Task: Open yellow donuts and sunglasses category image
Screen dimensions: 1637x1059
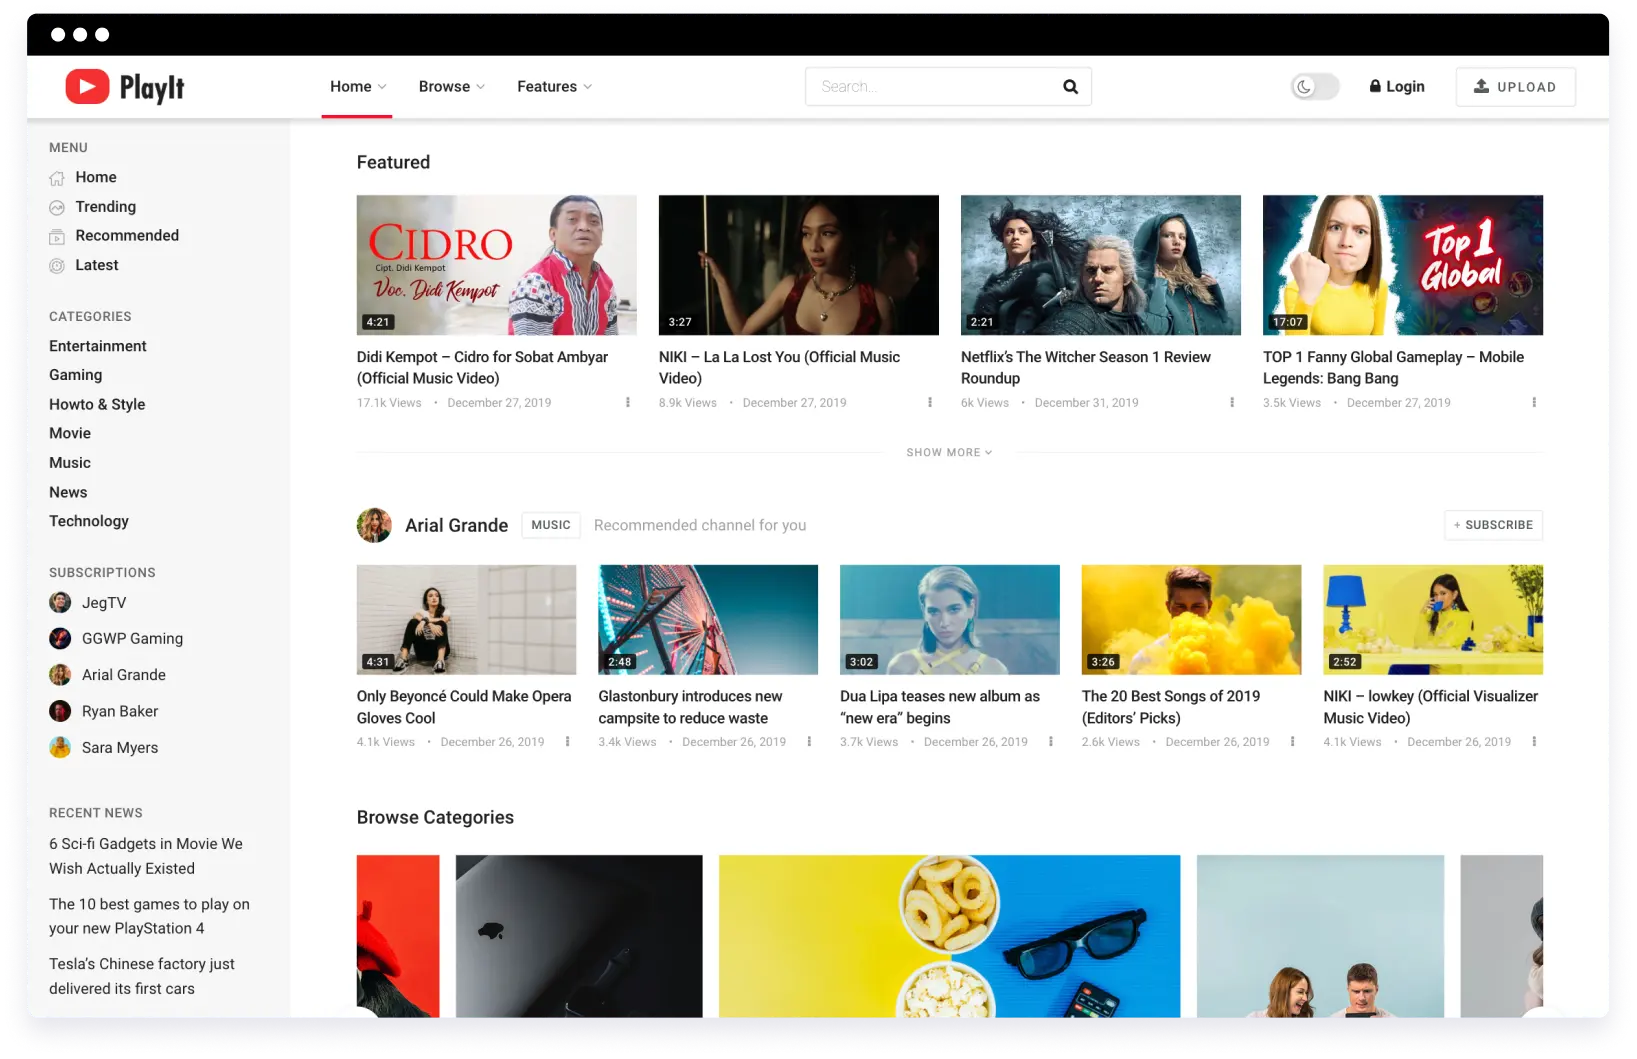Action: pyautogui.click(x=949, y=936)
